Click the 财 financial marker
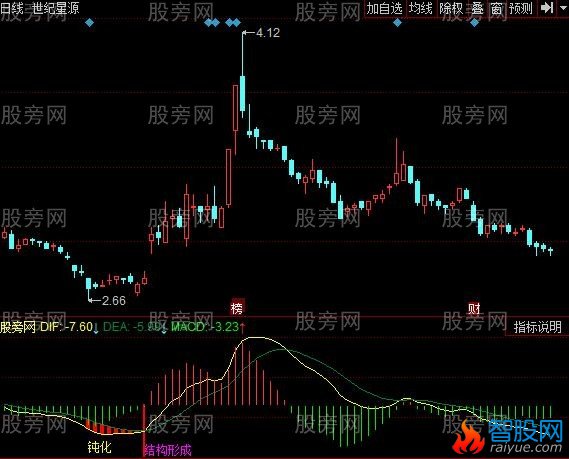The height and width of the screenshot is (459, 569). coord(474,309)
